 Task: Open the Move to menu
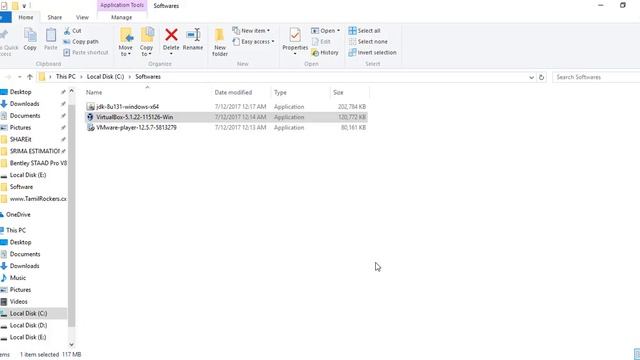click(x=125, y=42)
